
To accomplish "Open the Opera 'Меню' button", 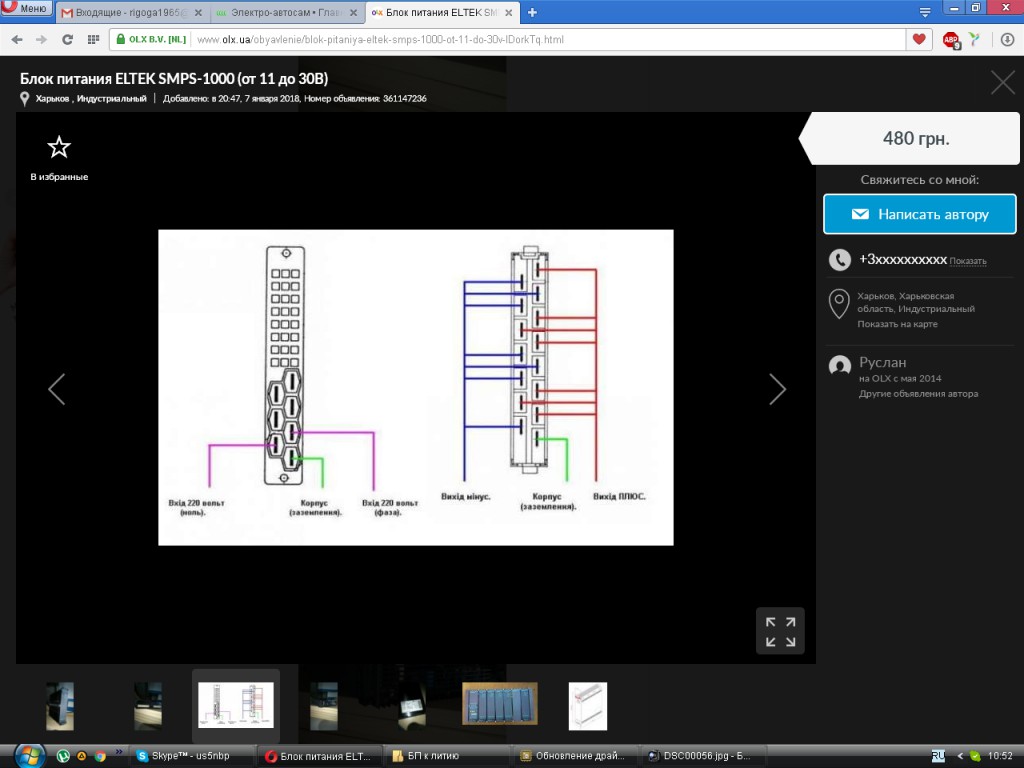I will pyautogui.click(x=25, y=9).
